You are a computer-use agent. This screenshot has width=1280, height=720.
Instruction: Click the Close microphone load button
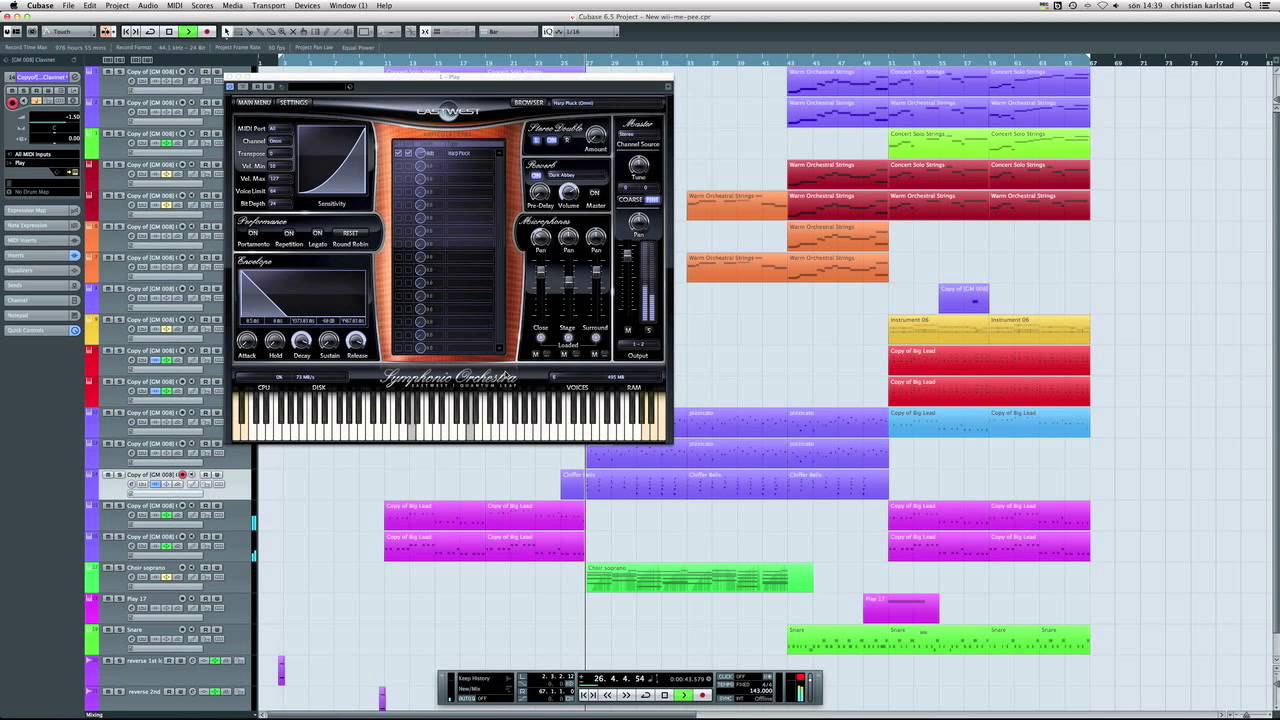[541, 337]
